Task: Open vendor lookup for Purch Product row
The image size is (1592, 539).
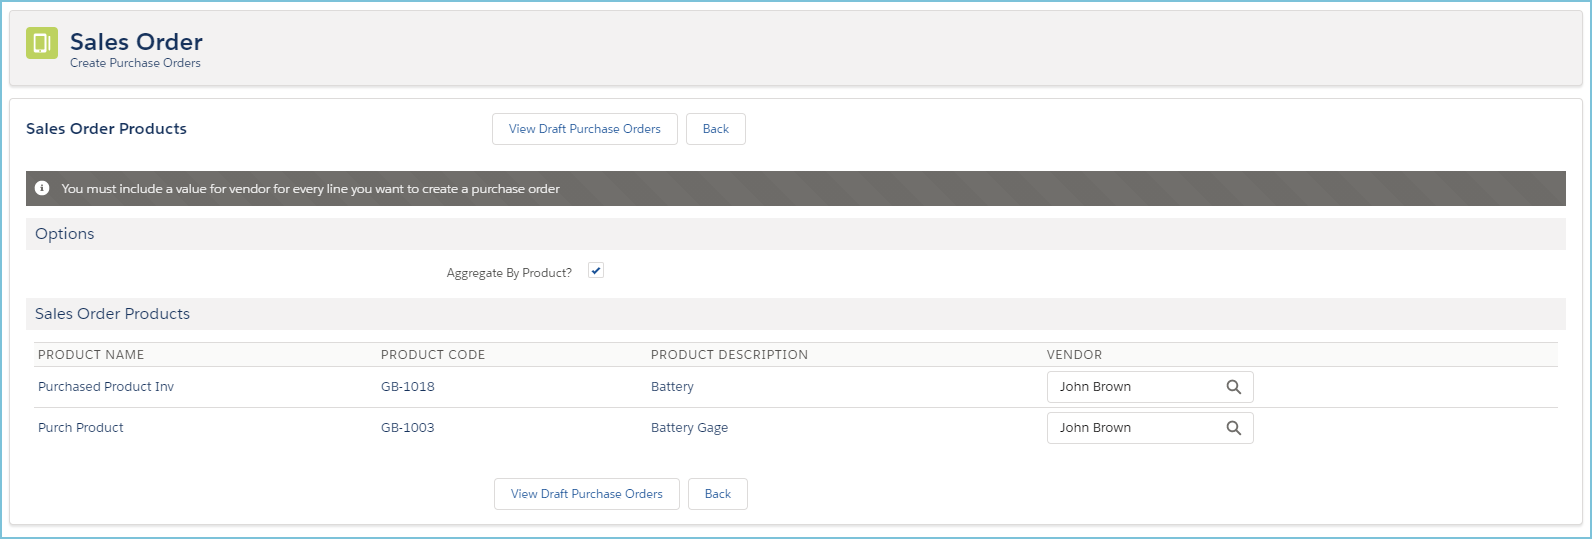Action: 1233,428
